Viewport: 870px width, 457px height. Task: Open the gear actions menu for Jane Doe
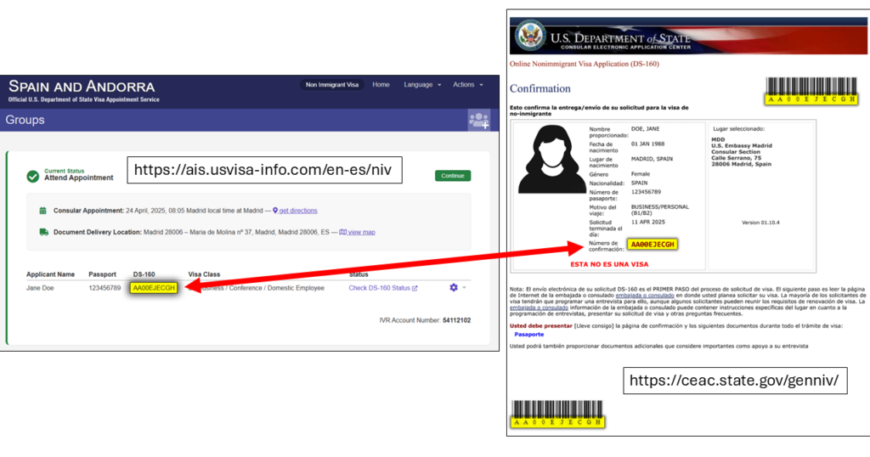(x=457, y=288)
